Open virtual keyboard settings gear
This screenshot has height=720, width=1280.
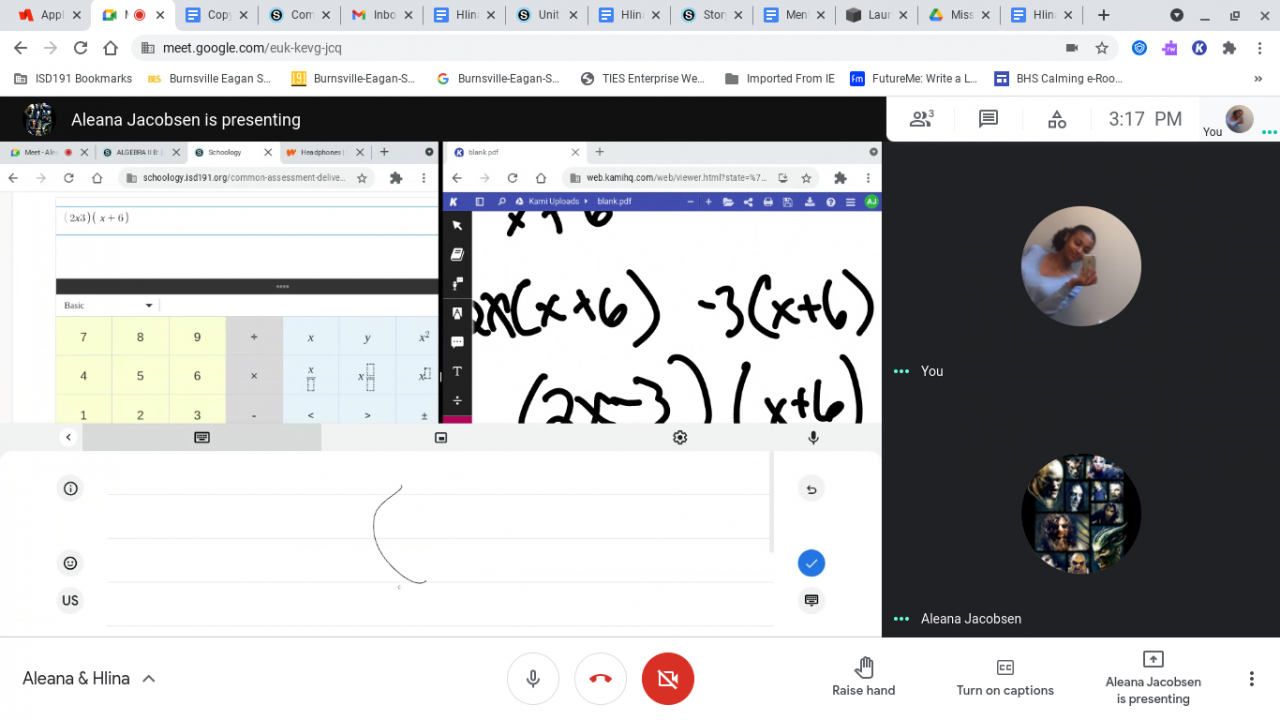click(680, 437)
